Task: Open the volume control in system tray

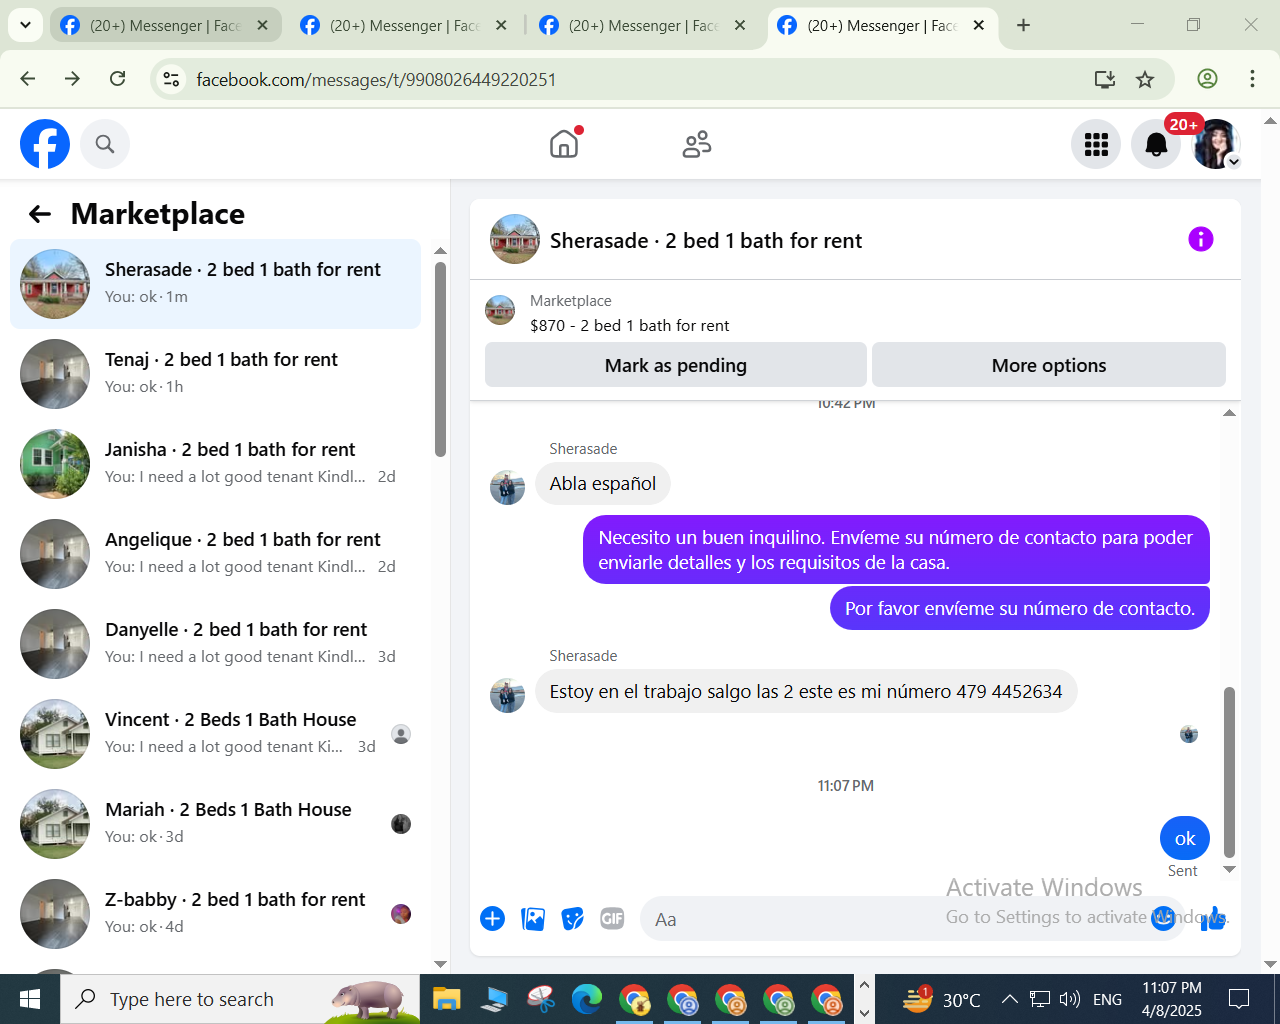Action: click(x=1070, y=999)
